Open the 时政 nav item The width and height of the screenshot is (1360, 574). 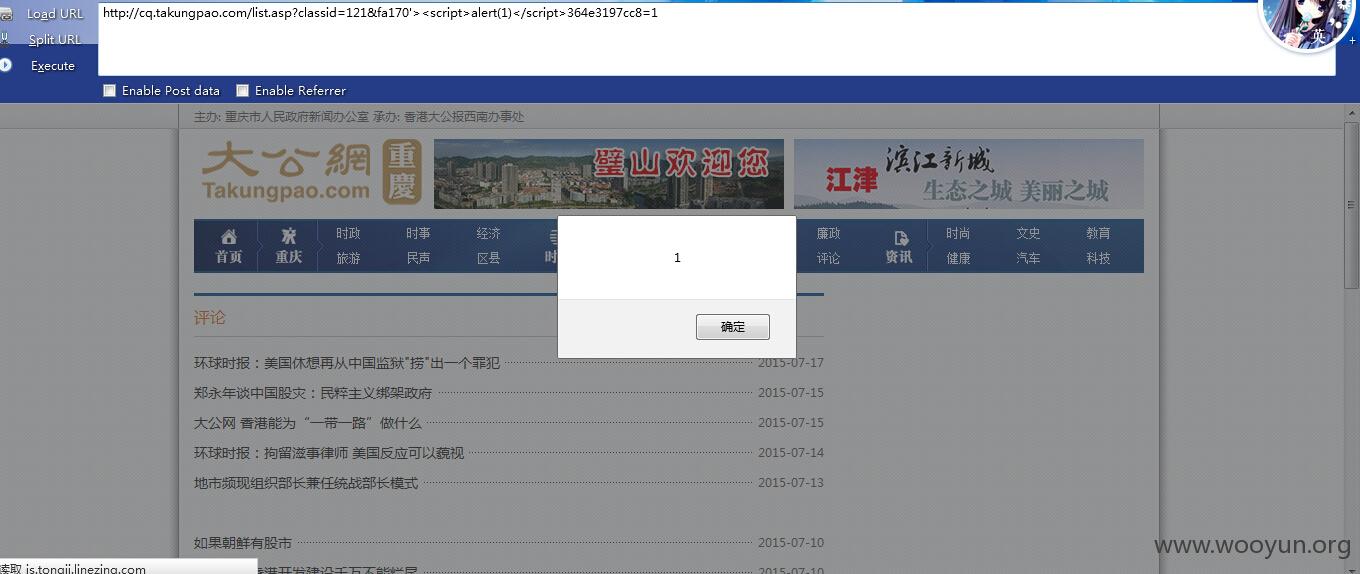[x=348, y=233]
